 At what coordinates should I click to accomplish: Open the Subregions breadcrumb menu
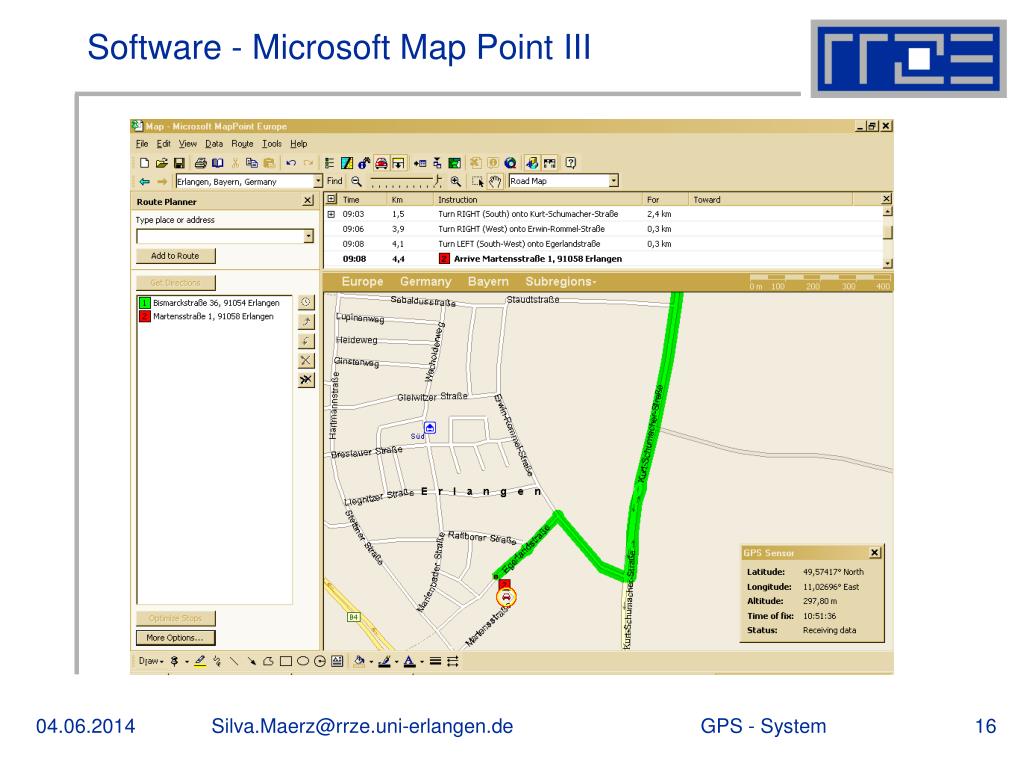point(561,281)
